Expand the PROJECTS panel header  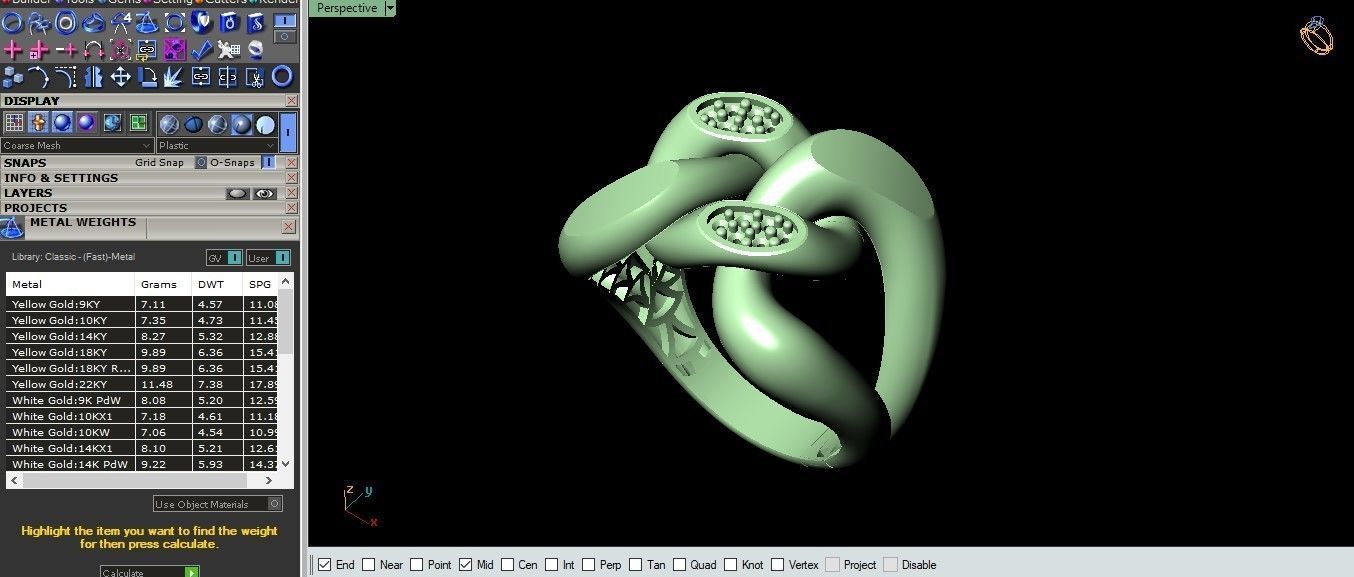pyautogui.click(x=35, y=208)
